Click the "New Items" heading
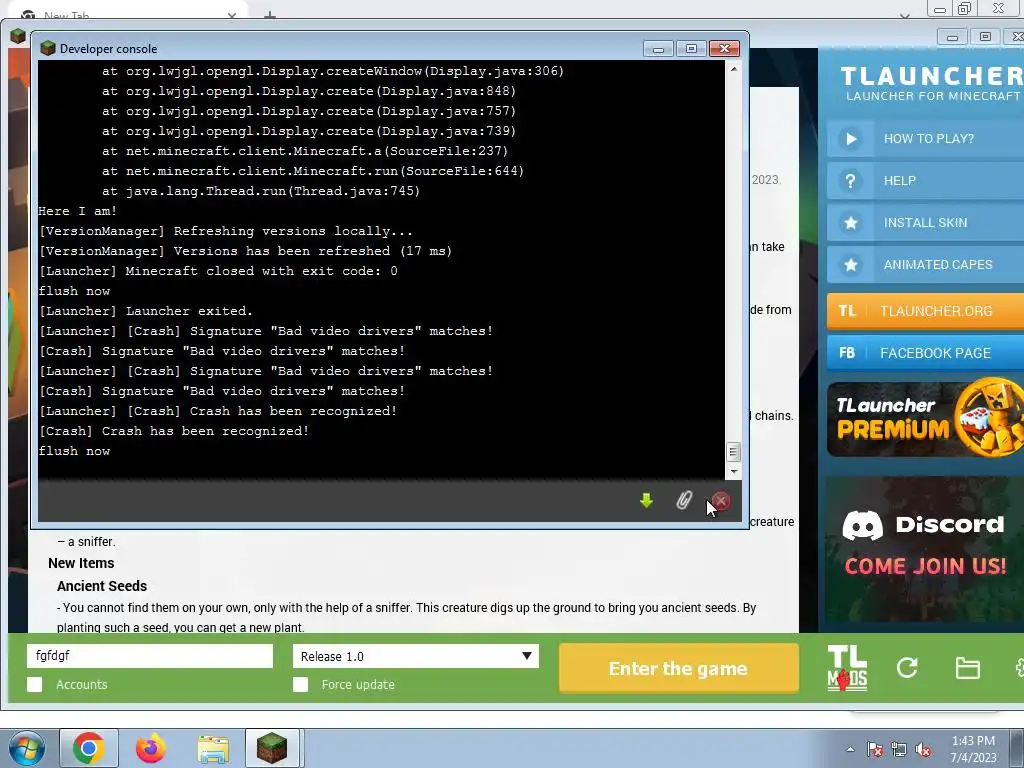This screenshot has width=1024, height=768. 81,563
